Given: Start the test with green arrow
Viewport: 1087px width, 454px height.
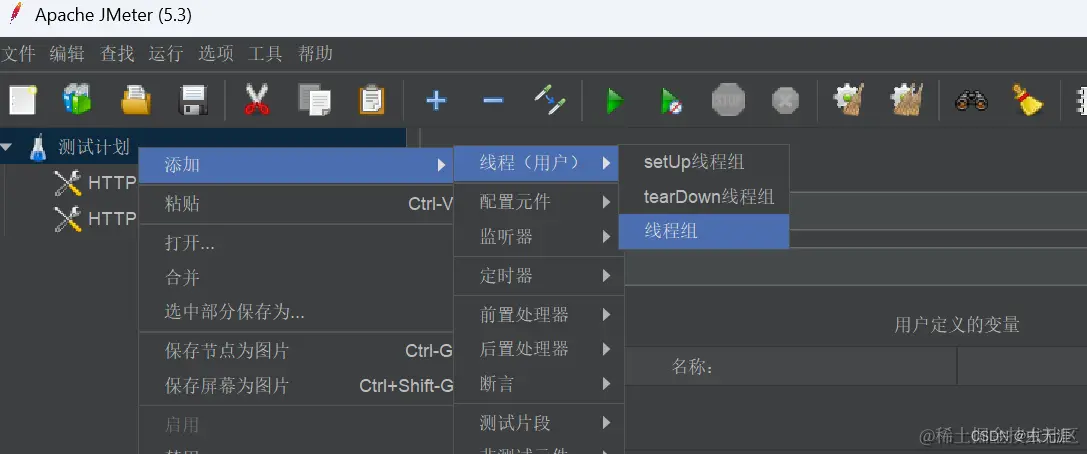Looking at the screenshot, I should tap(614, 101).
